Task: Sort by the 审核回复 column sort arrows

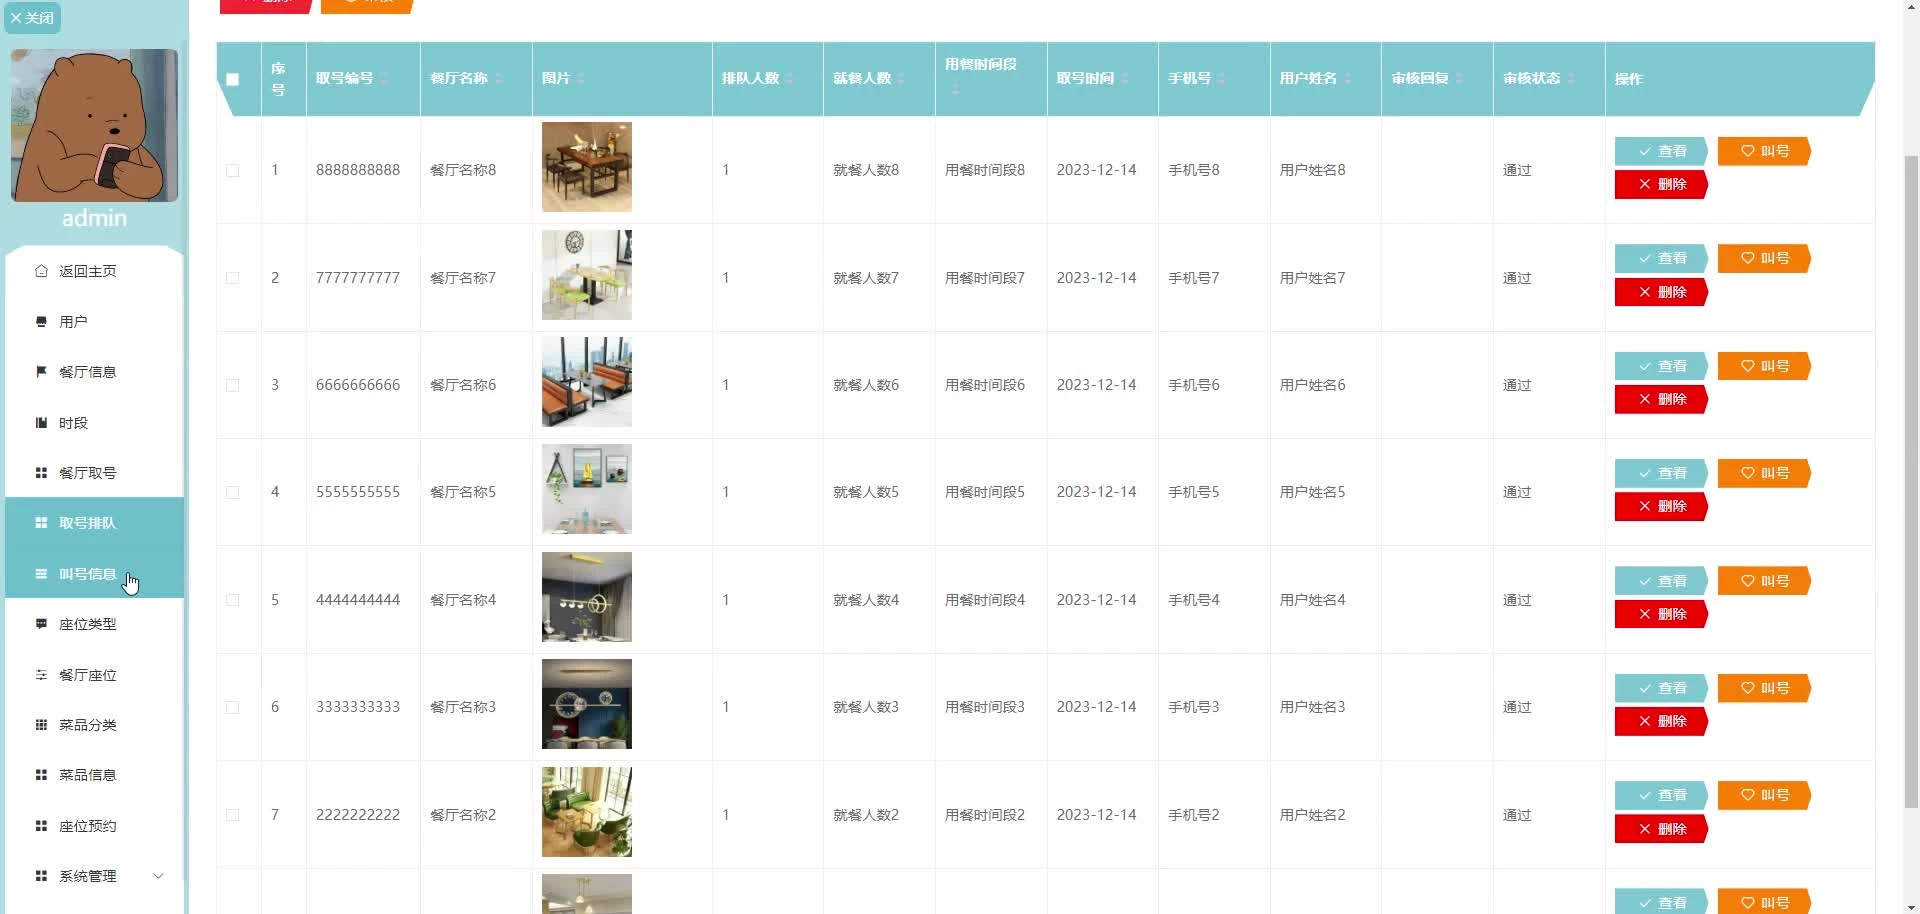Action: click(x=1460, y=78)
